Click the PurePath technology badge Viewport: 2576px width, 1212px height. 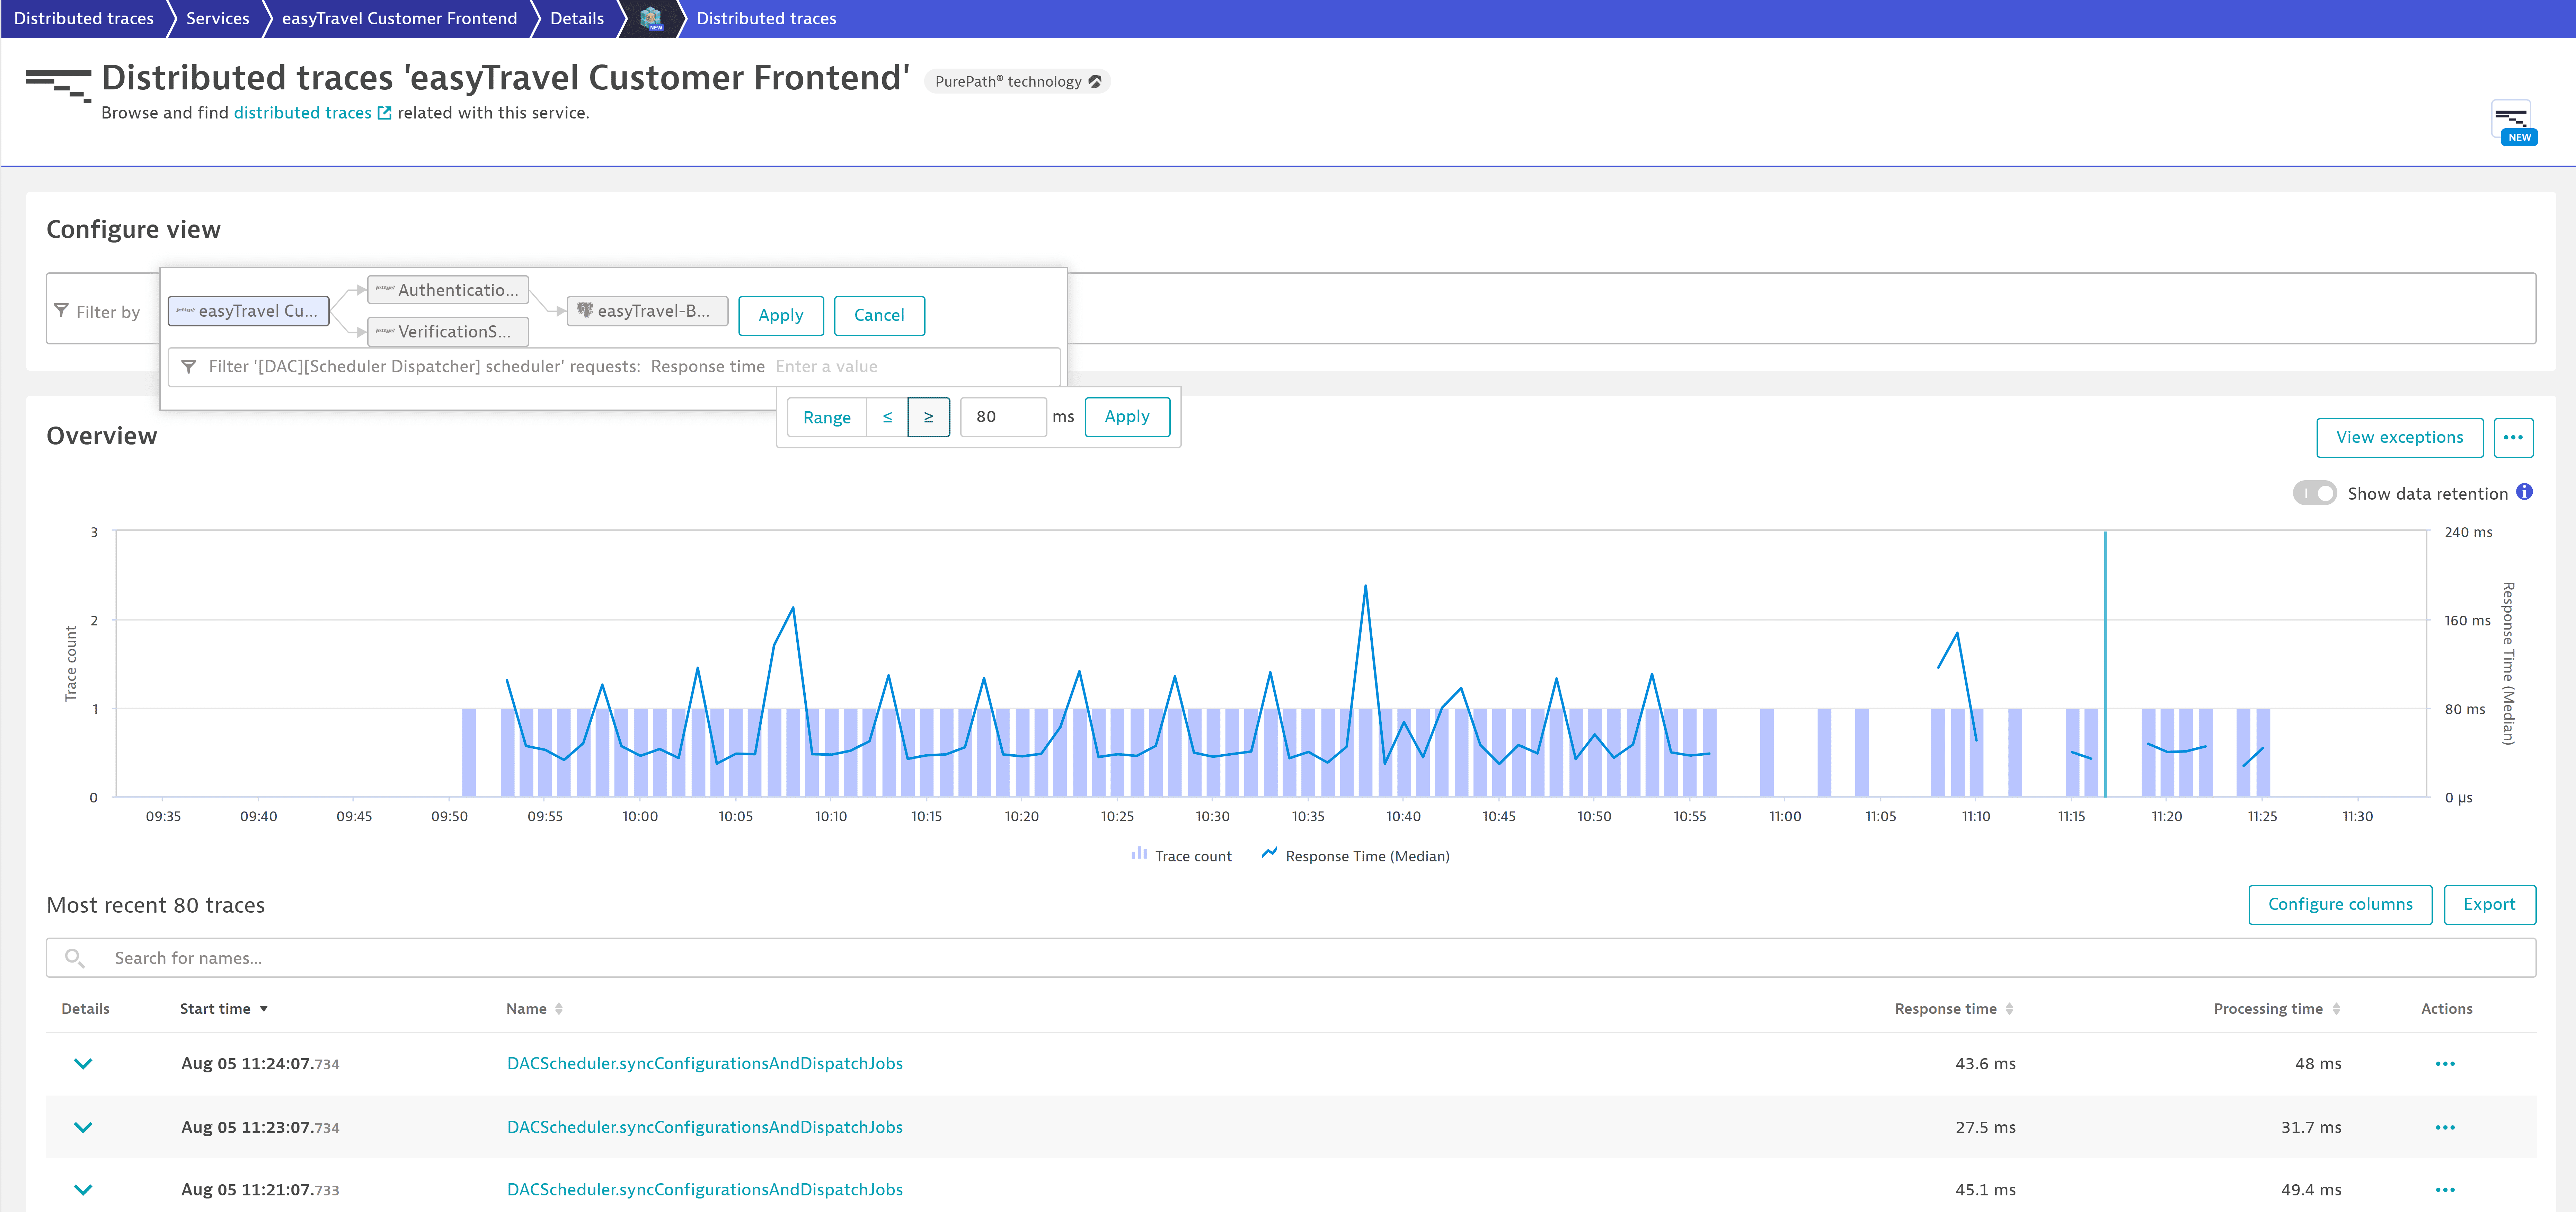click(x=1017, y=82)
